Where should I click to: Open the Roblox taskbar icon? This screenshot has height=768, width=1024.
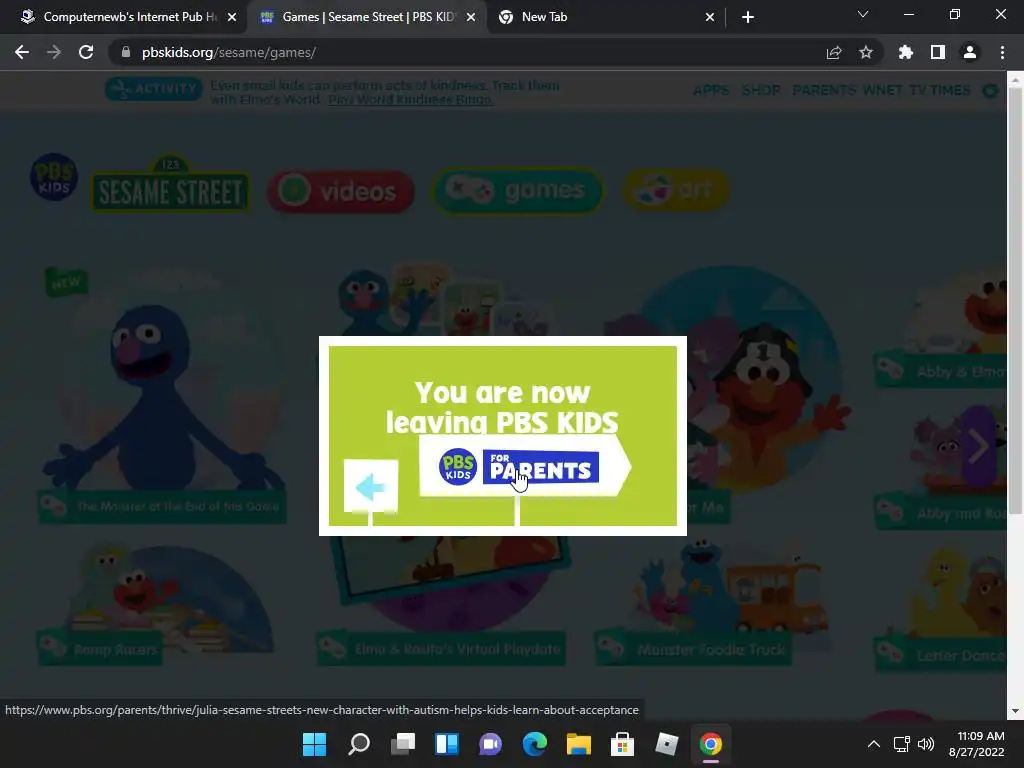click(x=667, y=744)
